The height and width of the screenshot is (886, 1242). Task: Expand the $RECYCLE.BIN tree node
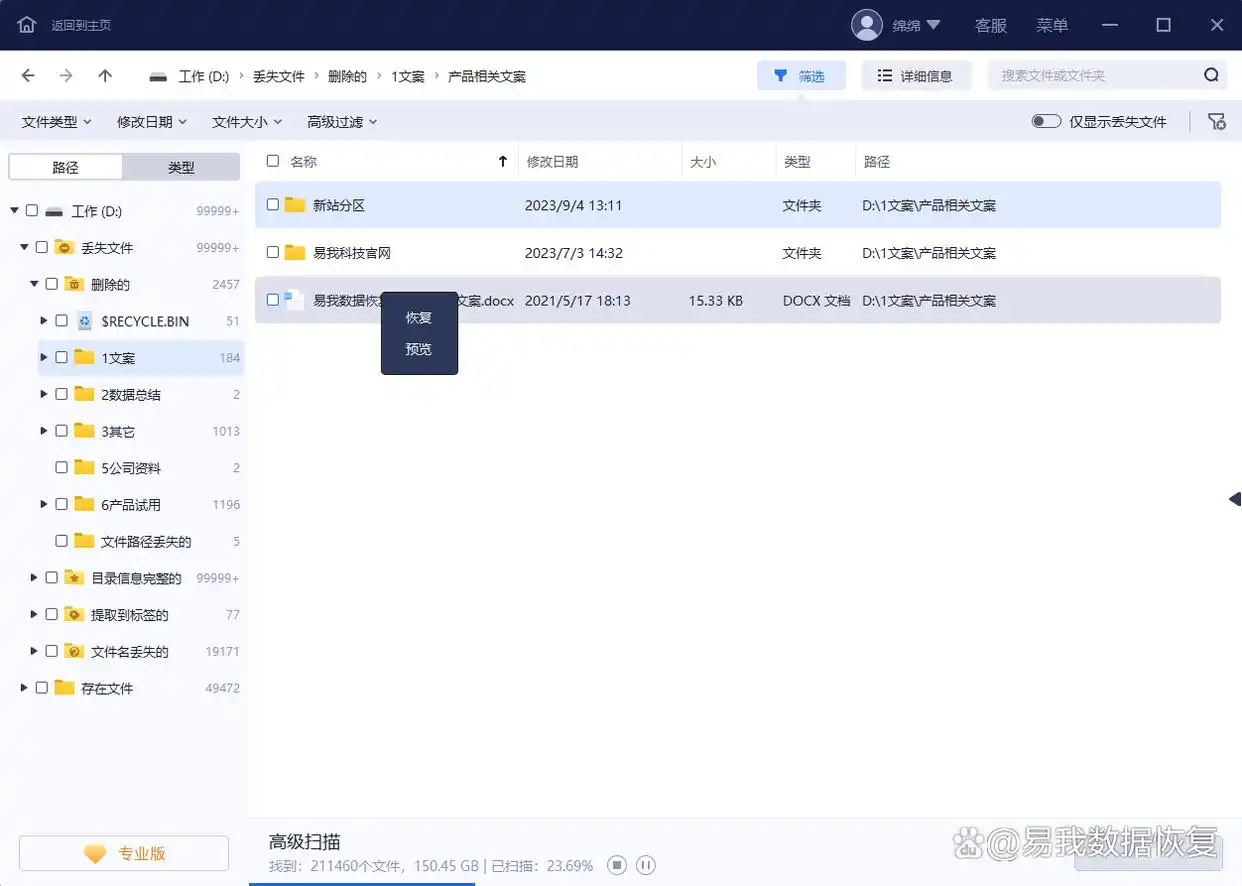[x=42, y=321]
